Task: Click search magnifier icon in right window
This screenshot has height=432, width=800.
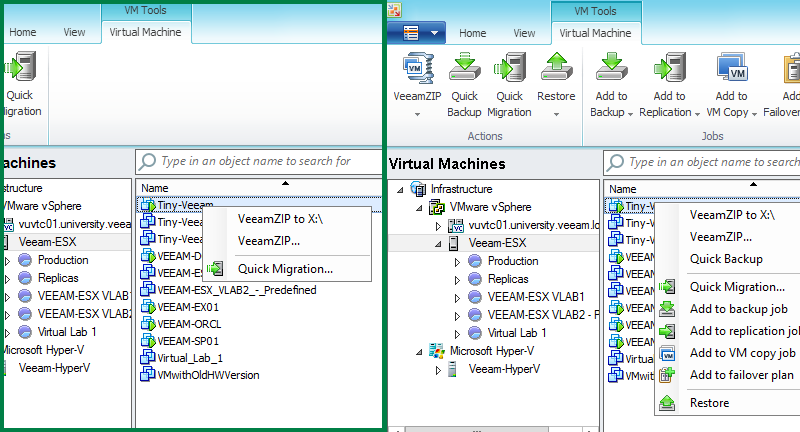Action: [x=615, y=162]
